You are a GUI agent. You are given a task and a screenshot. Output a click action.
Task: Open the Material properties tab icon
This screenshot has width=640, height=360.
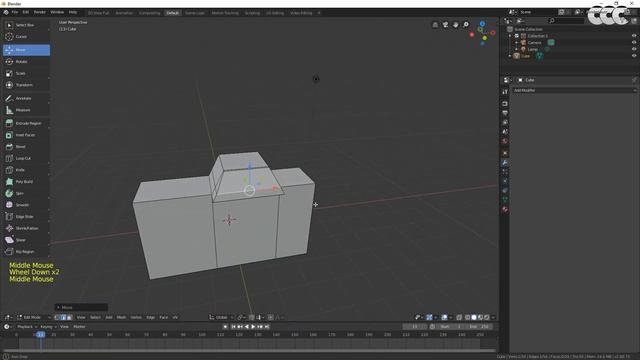505,209
